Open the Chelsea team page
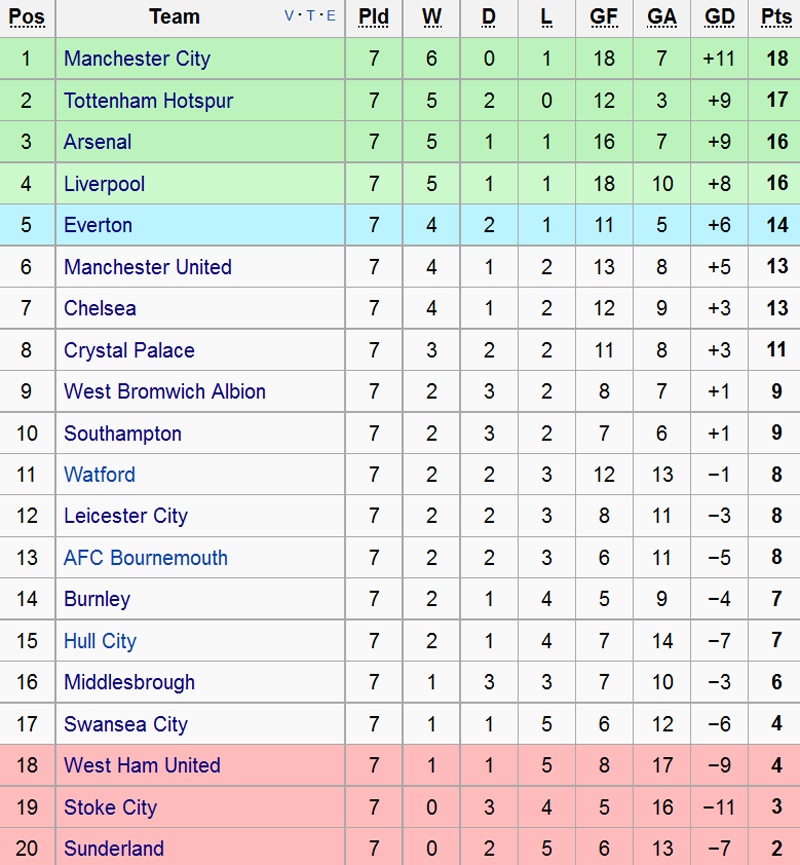This screenshot has height=865, width=800. coord(100,308)
